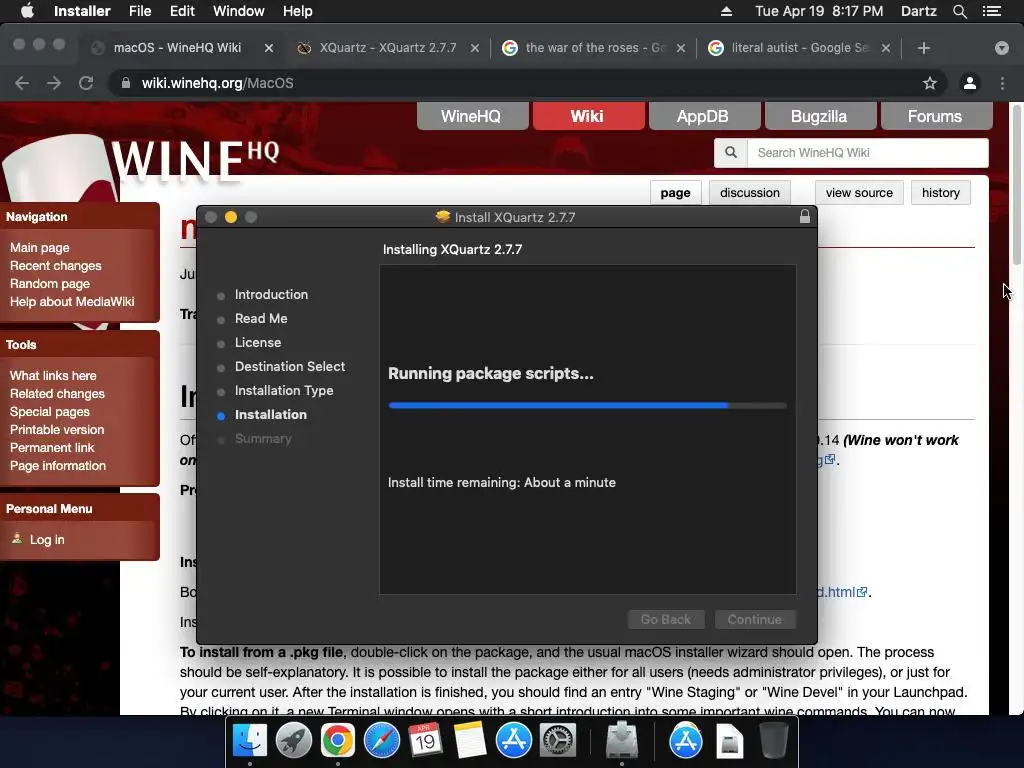
Task: Open the Help menu
Action: (x=297, y=11)
